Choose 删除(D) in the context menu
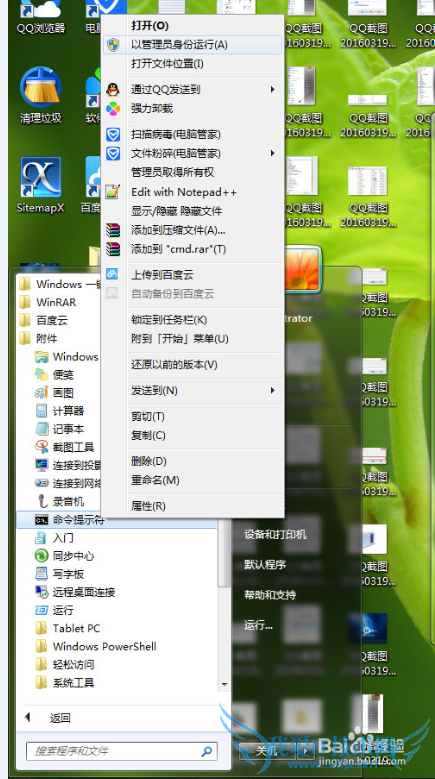 (193, 461)
